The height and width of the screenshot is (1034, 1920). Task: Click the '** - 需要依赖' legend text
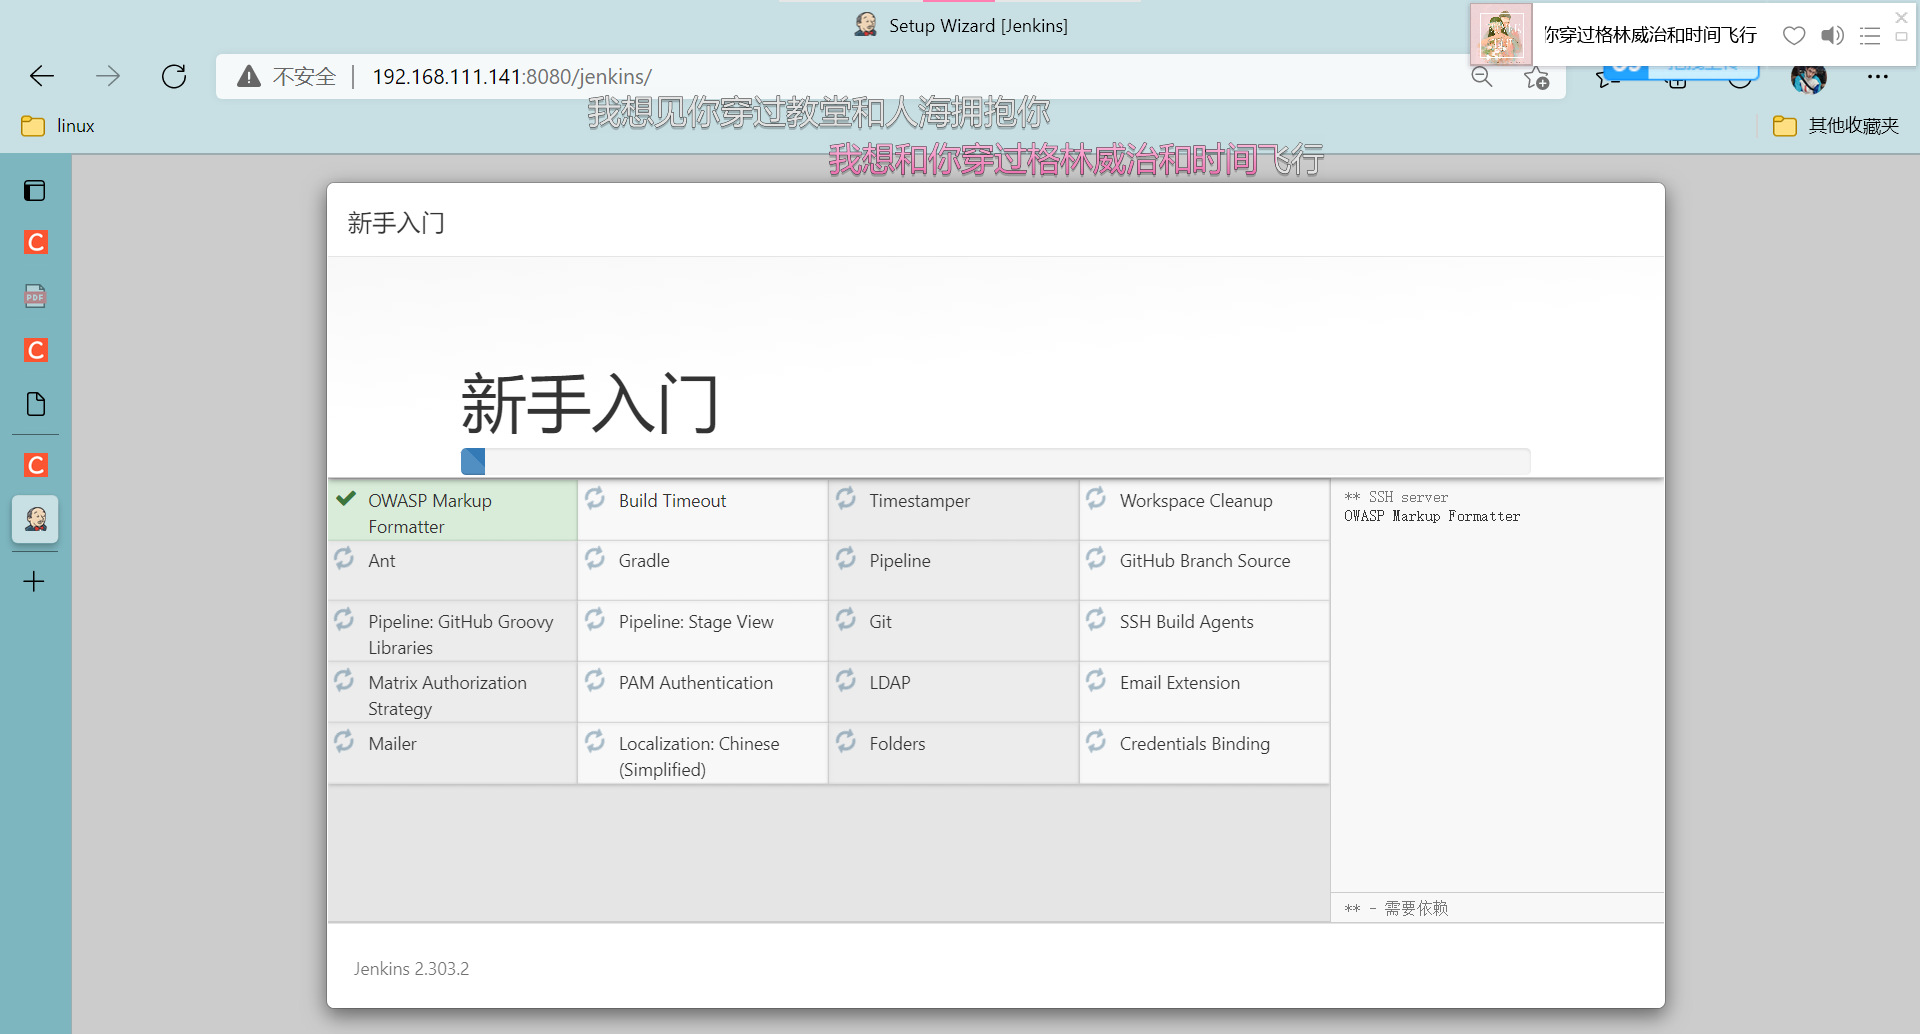pos(1396,908)
